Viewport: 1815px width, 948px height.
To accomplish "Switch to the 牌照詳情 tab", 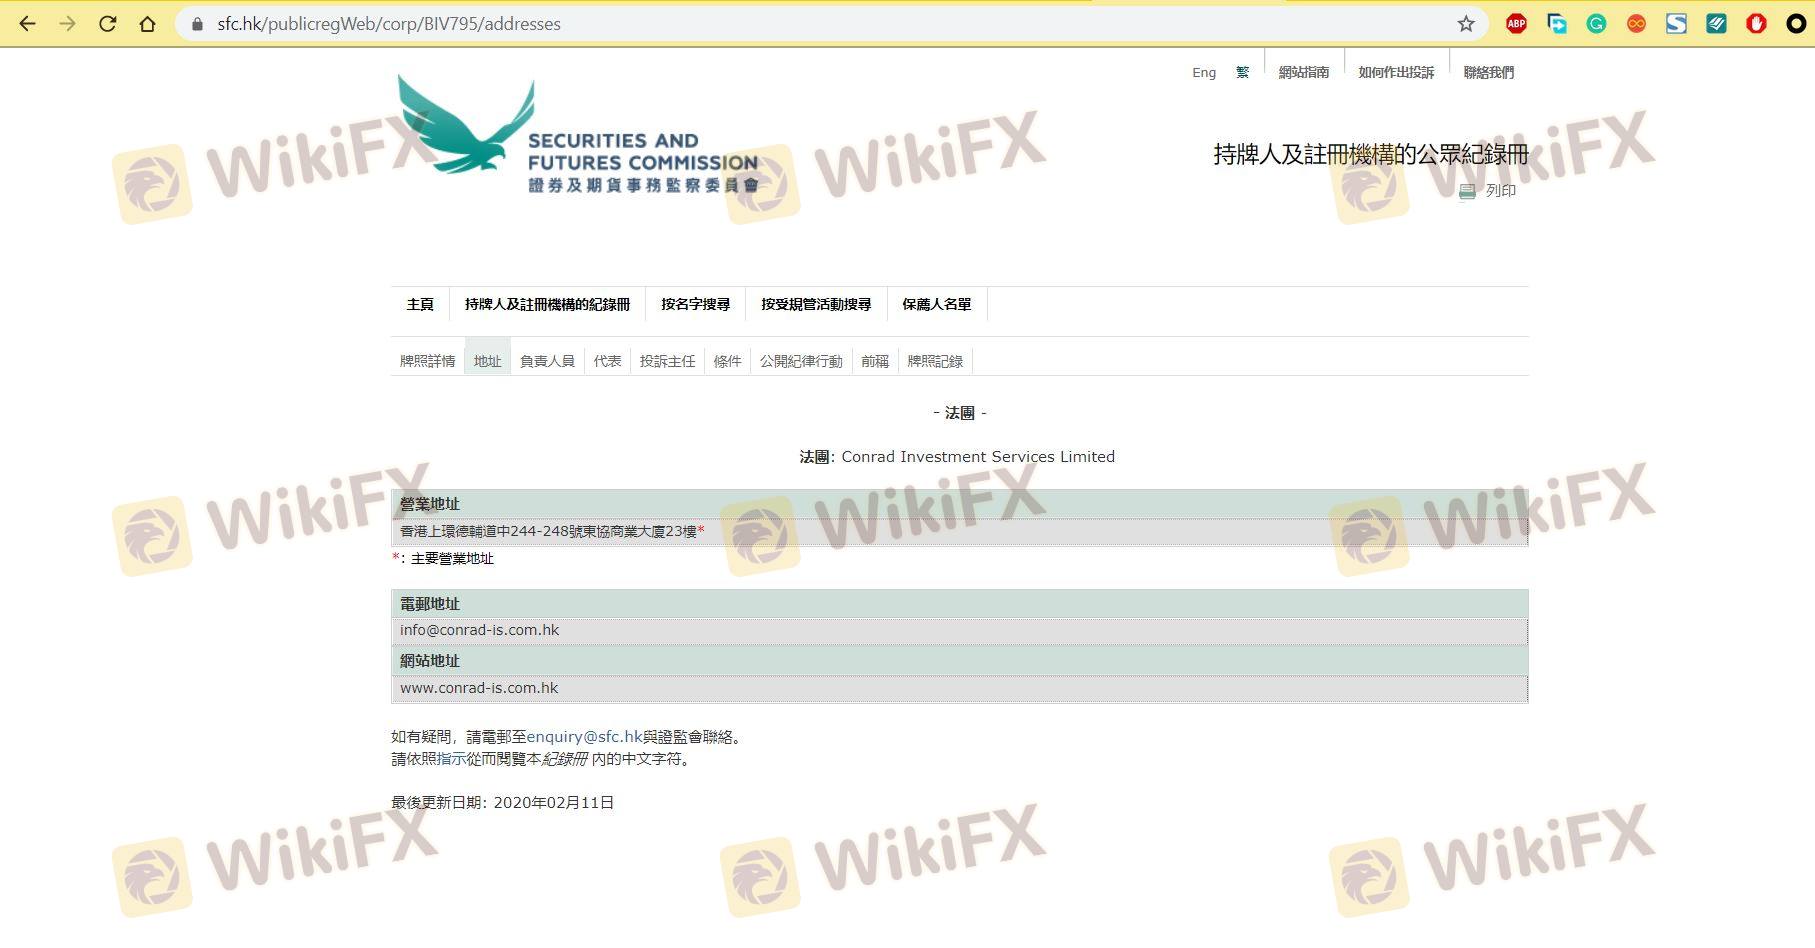I will point(427,361).
